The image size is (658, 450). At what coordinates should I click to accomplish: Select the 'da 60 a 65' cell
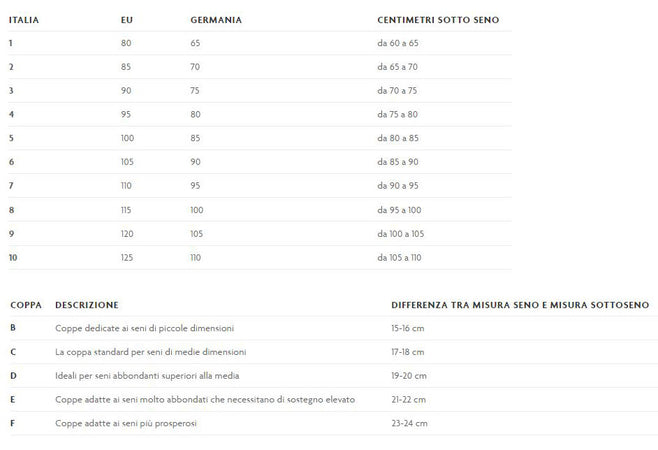398,43
